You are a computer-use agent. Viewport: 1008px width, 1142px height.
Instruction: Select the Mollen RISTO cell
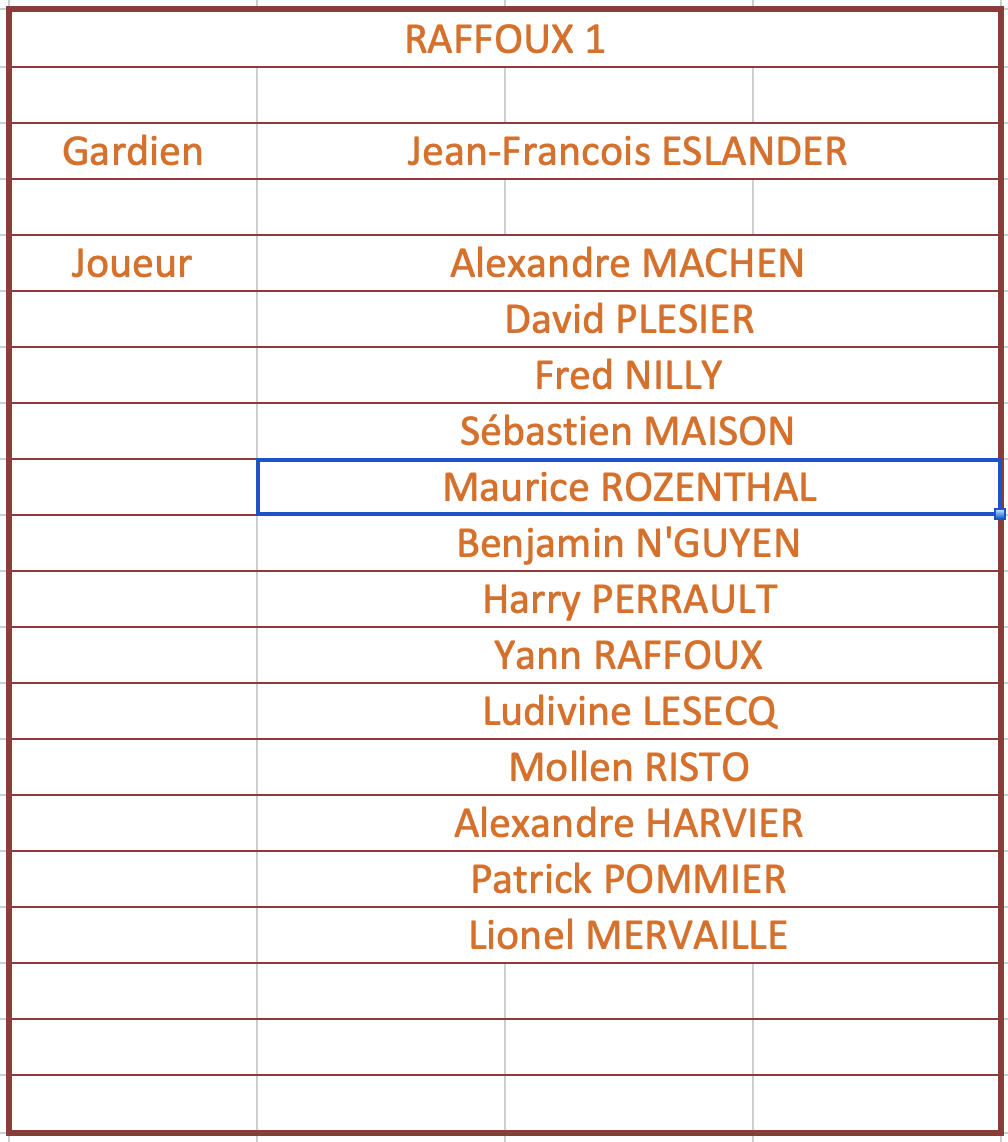pyautogui.click(x=628, y=767)
